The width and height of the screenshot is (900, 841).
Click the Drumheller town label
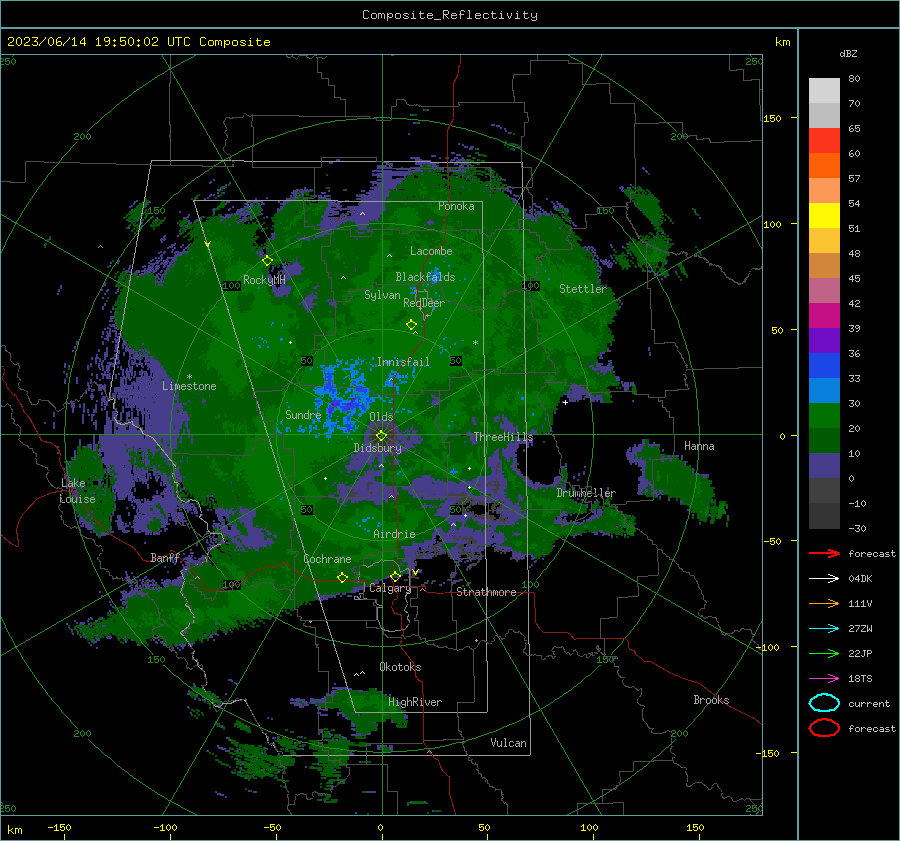[586, 493]
